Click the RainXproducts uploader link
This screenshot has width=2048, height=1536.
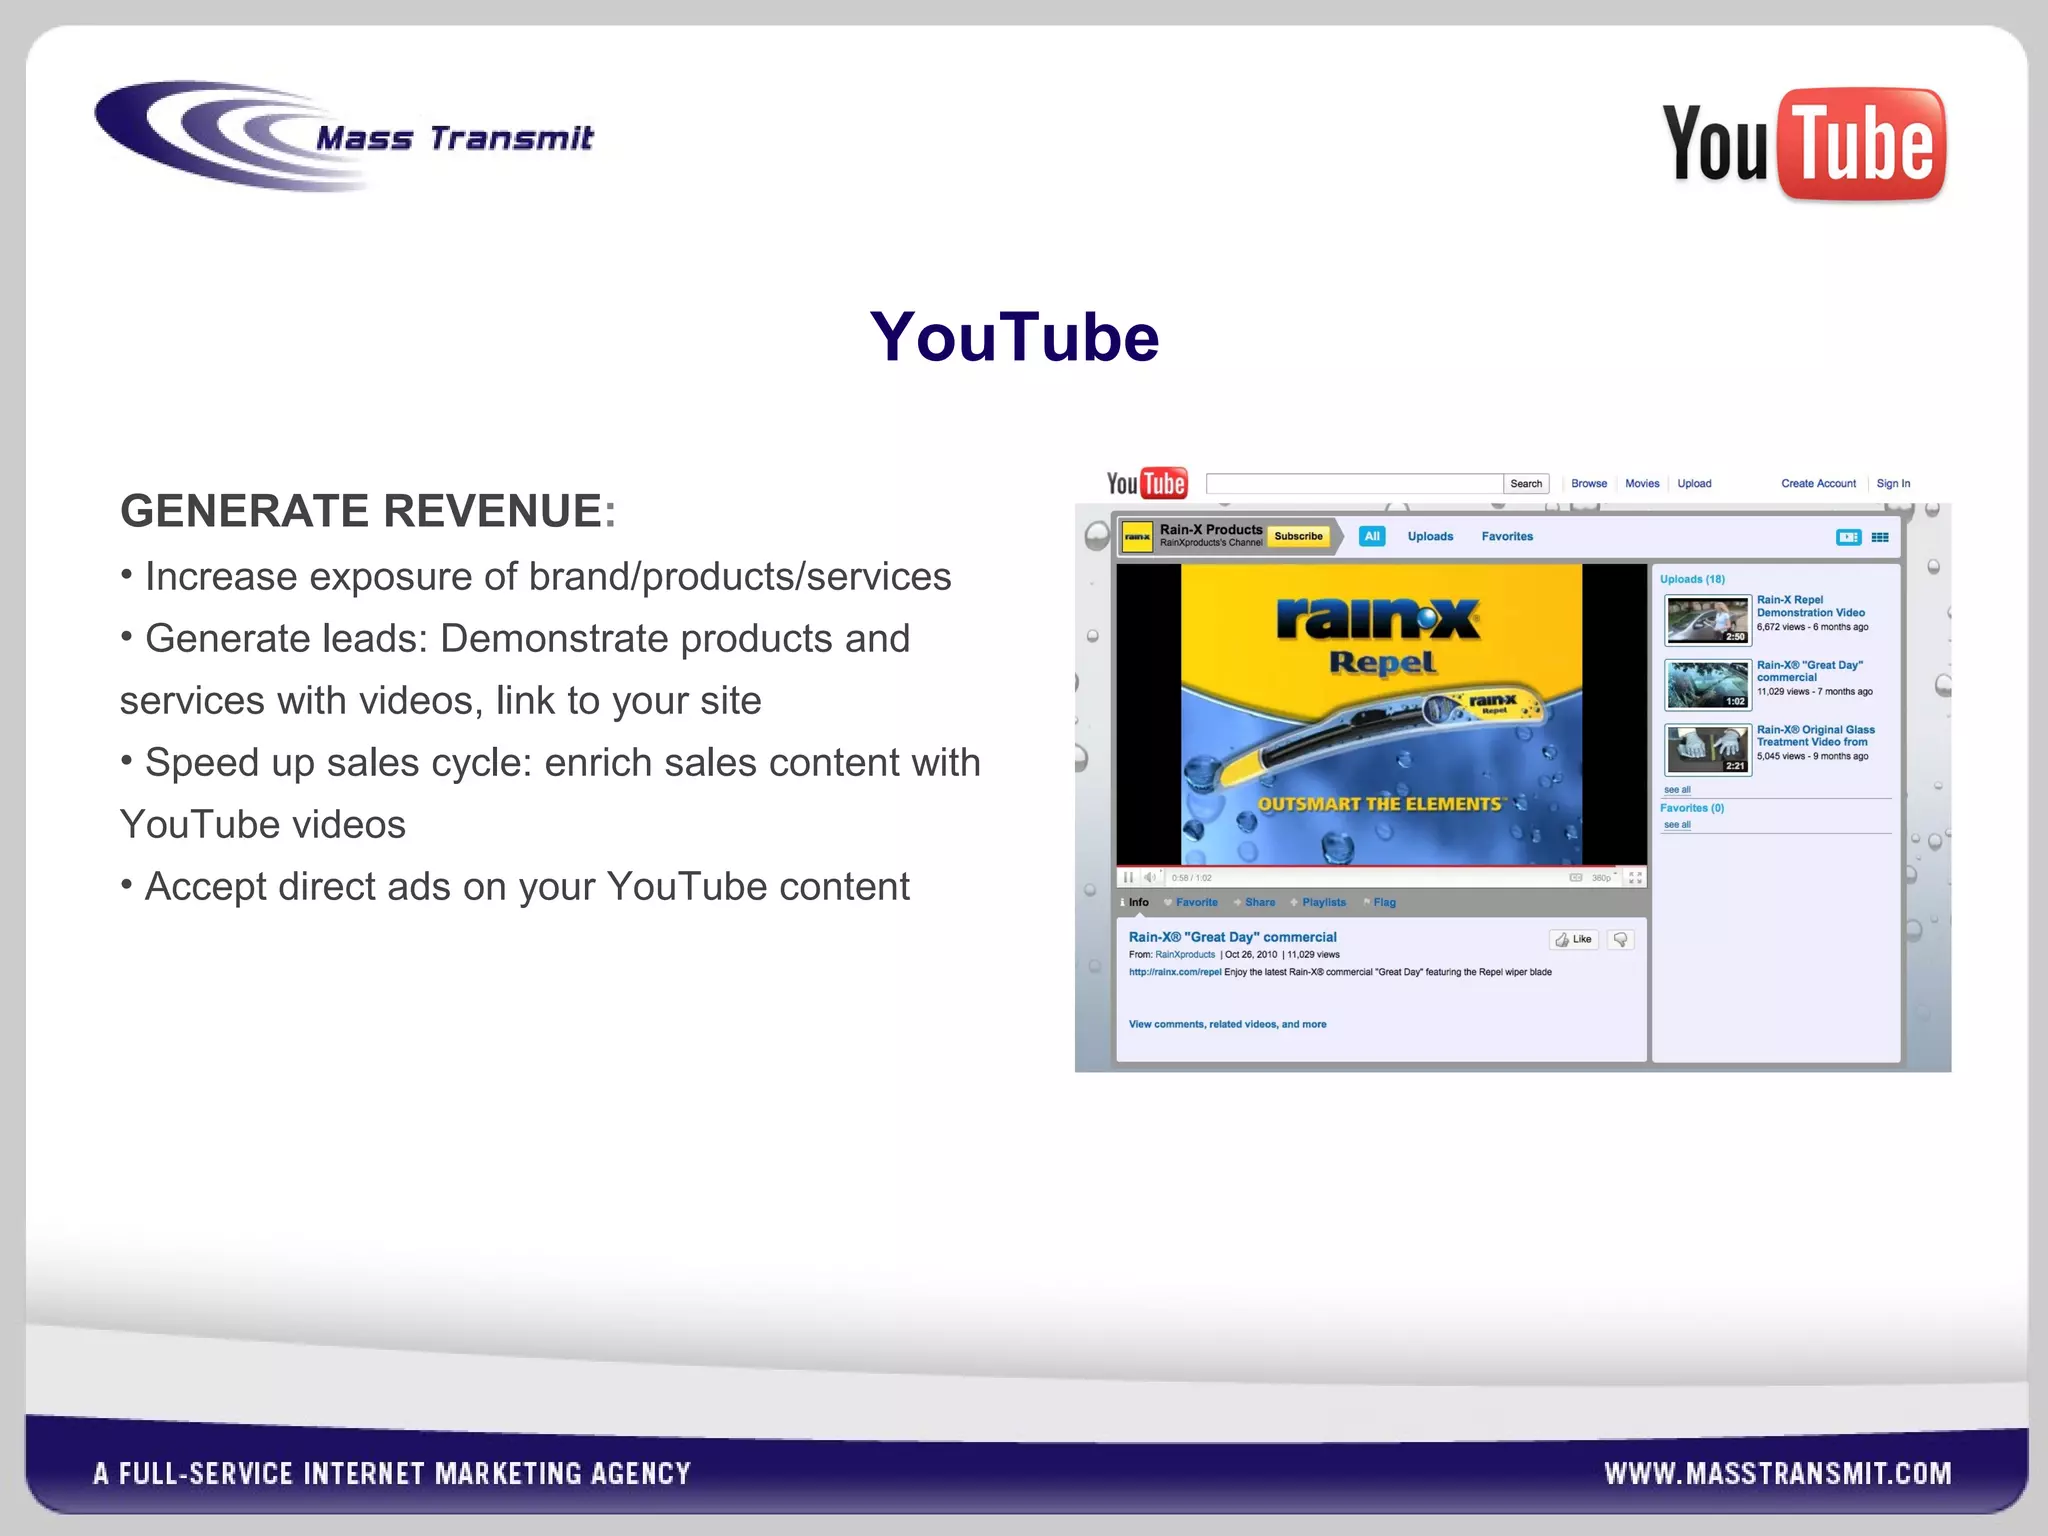(x=1185, y=955)
